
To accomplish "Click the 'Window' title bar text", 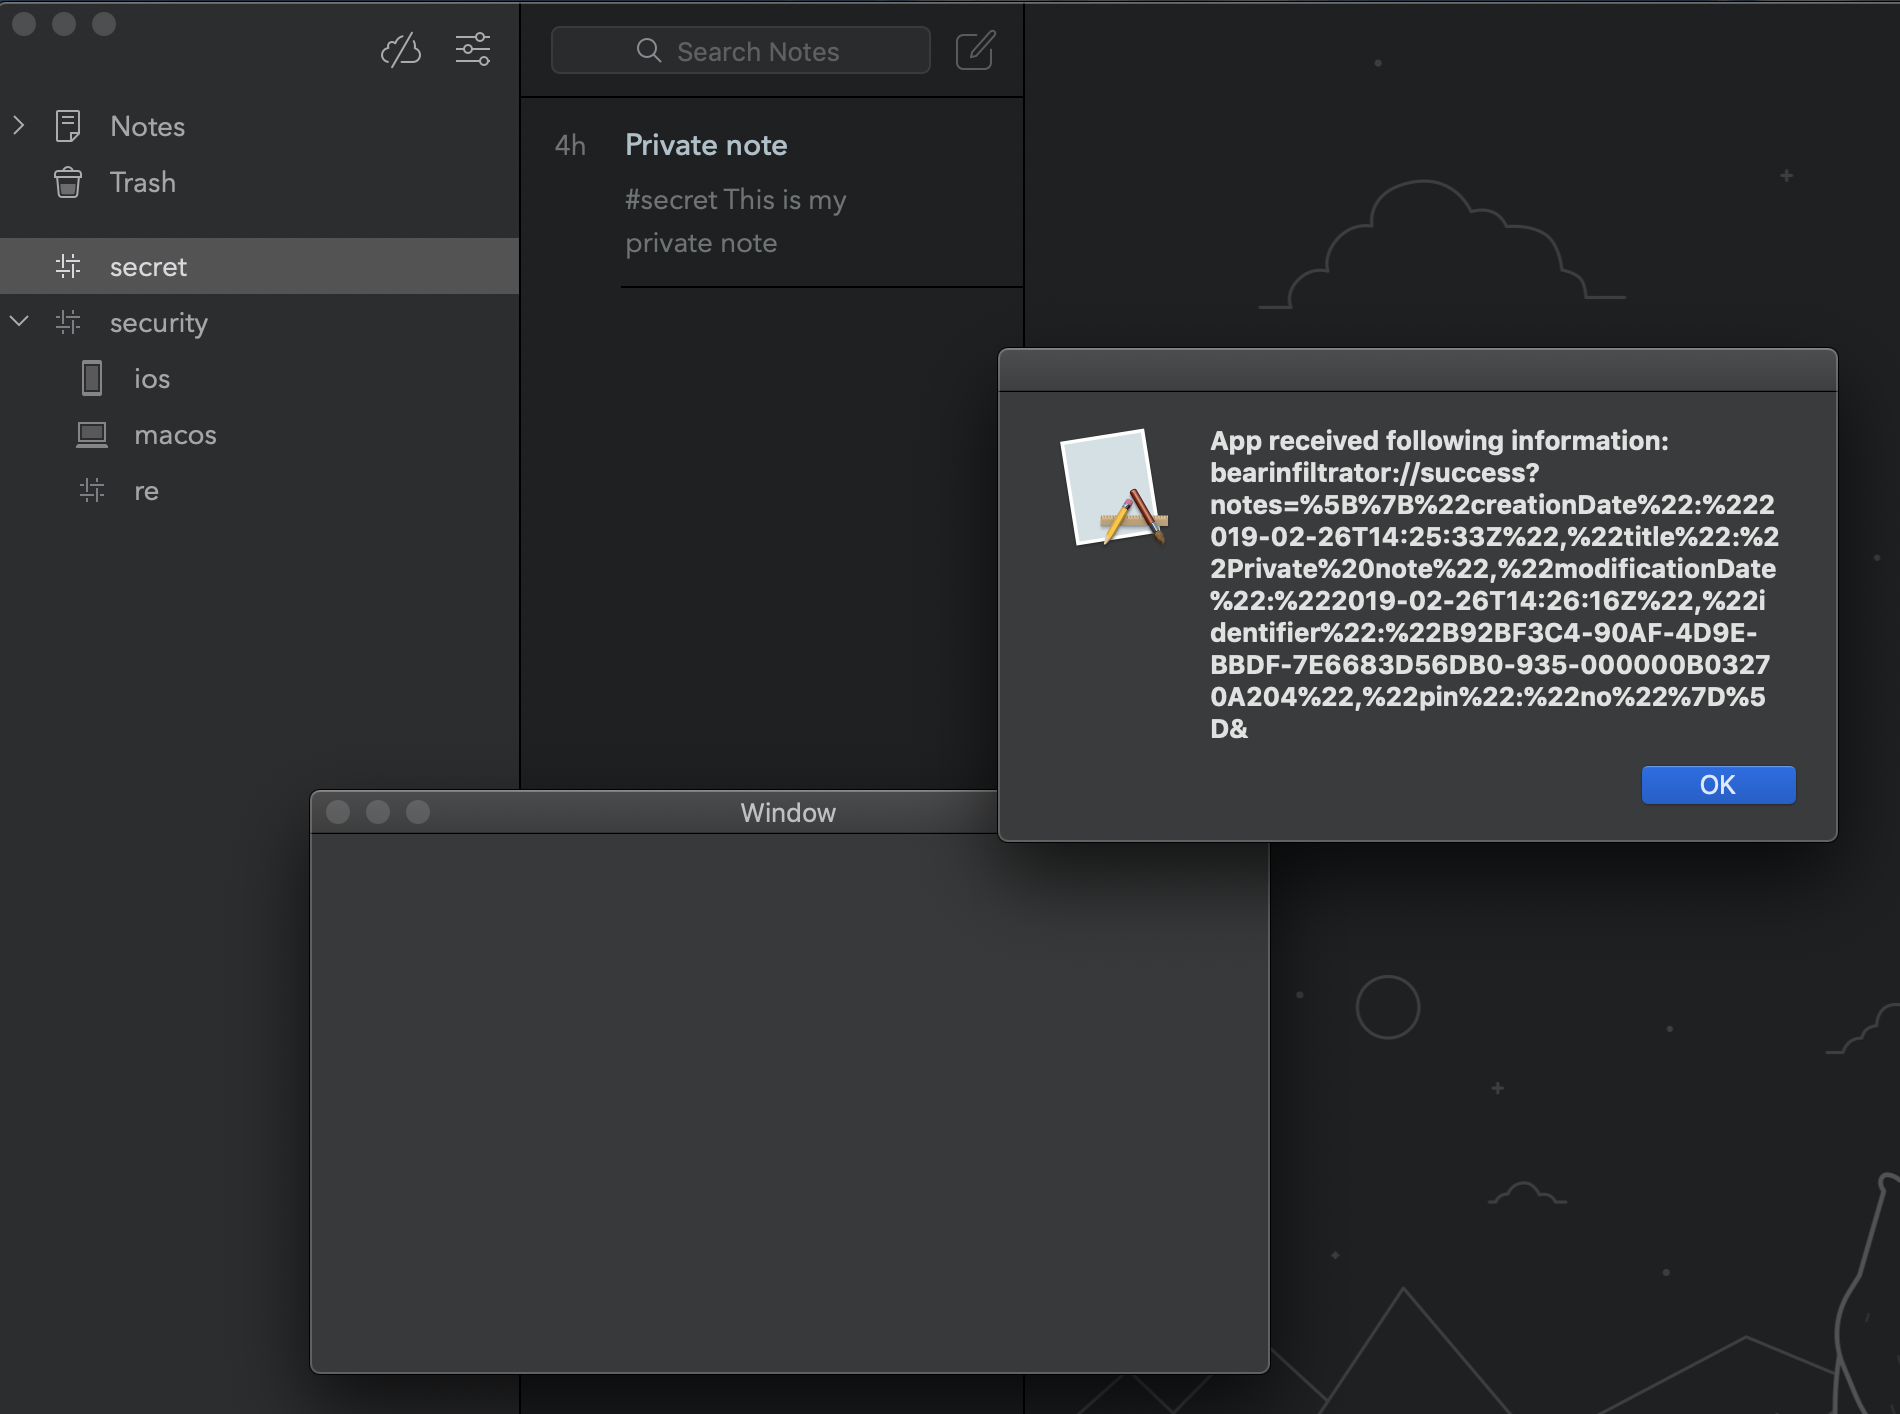I will click(788, 813).
